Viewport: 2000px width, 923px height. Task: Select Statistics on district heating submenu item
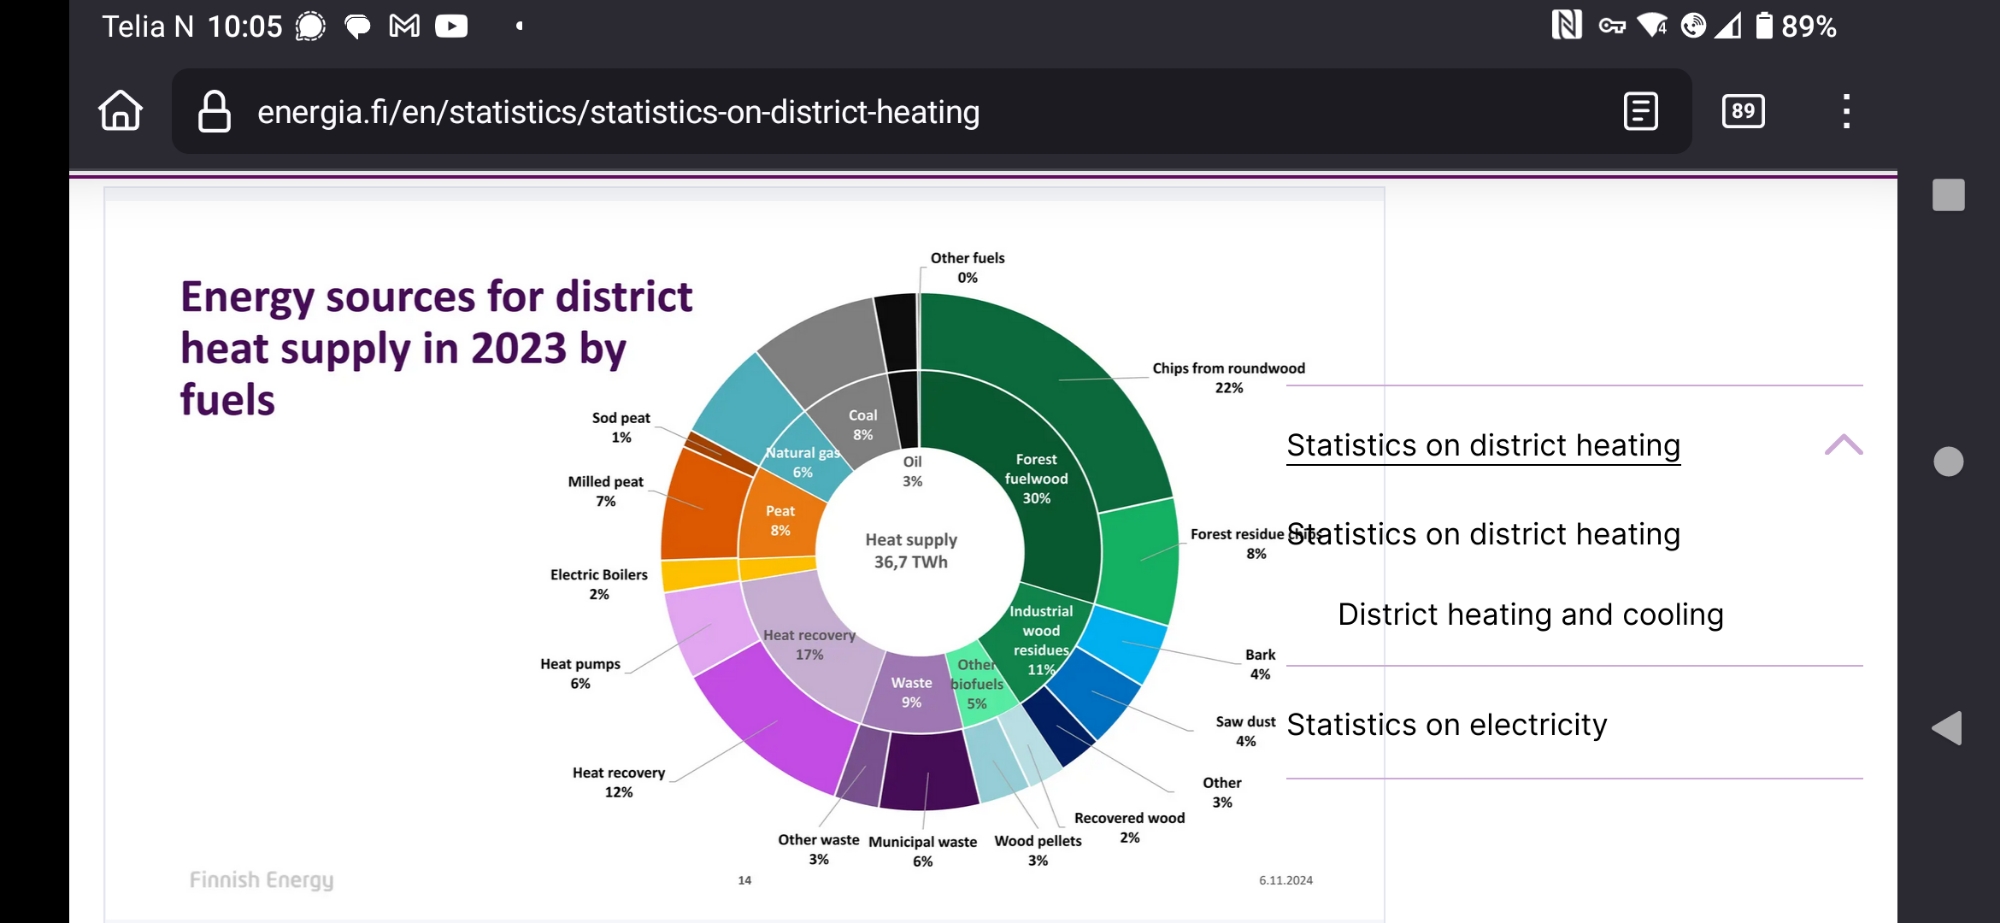point(1482,534)
